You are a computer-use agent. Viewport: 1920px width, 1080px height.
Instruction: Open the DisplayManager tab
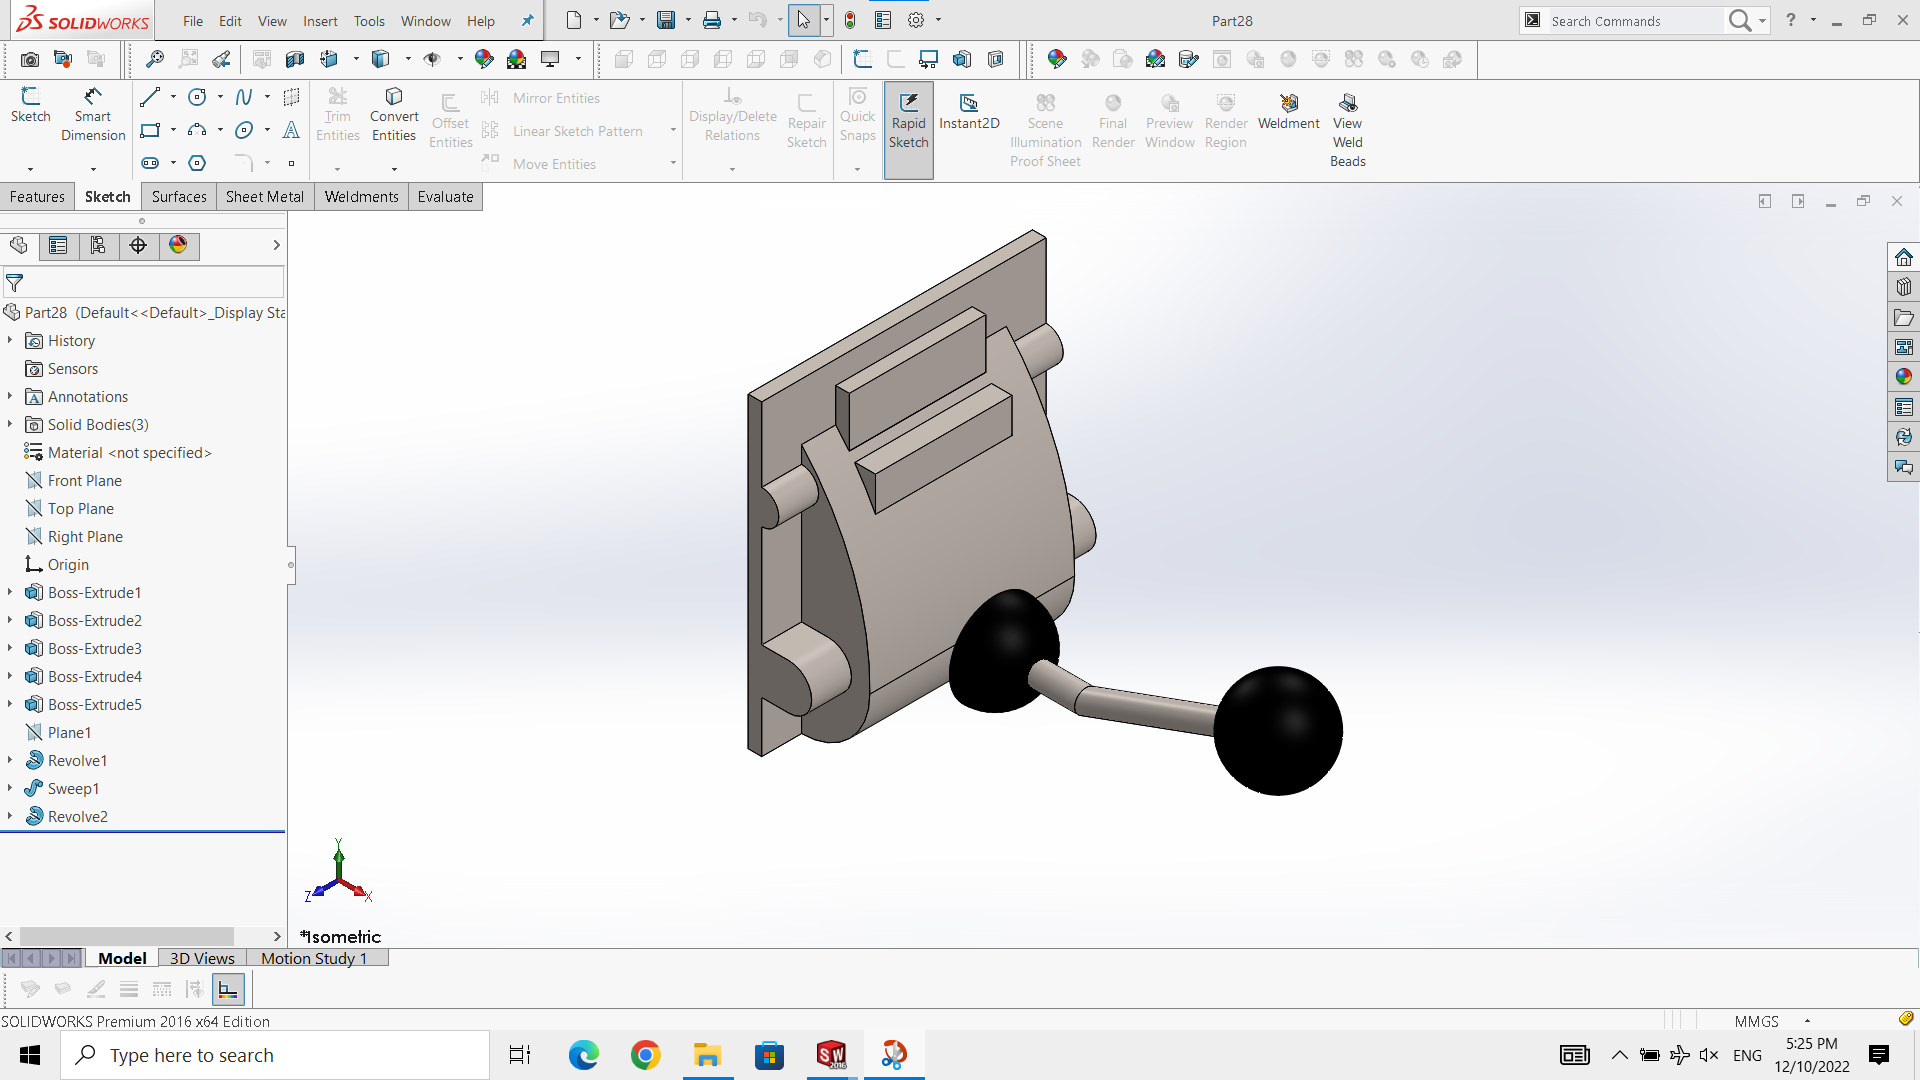tap(178, 246)
